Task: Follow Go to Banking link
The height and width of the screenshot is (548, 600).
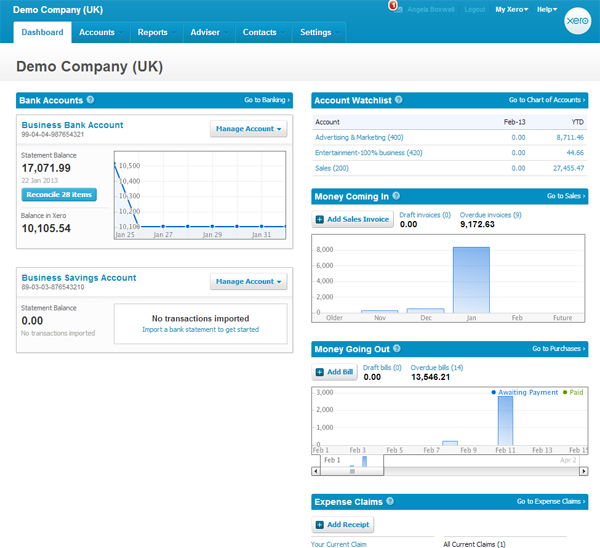Action: [267, 100]
